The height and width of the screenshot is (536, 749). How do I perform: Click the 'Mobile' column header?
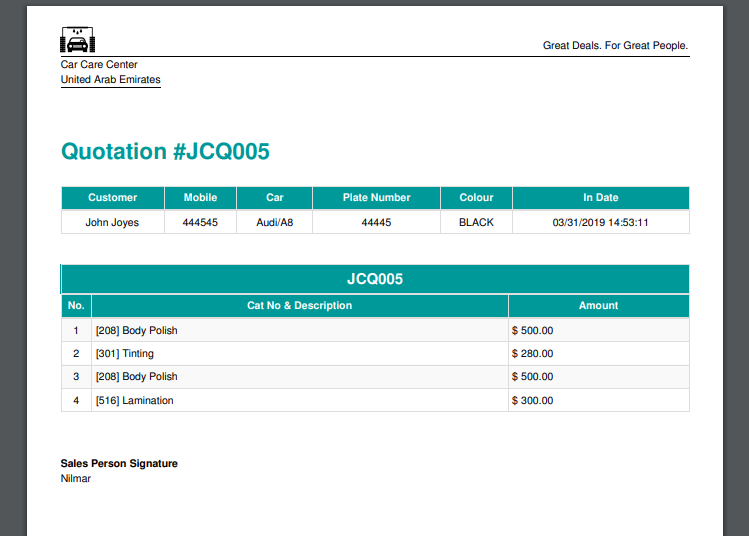click(200, 198)
